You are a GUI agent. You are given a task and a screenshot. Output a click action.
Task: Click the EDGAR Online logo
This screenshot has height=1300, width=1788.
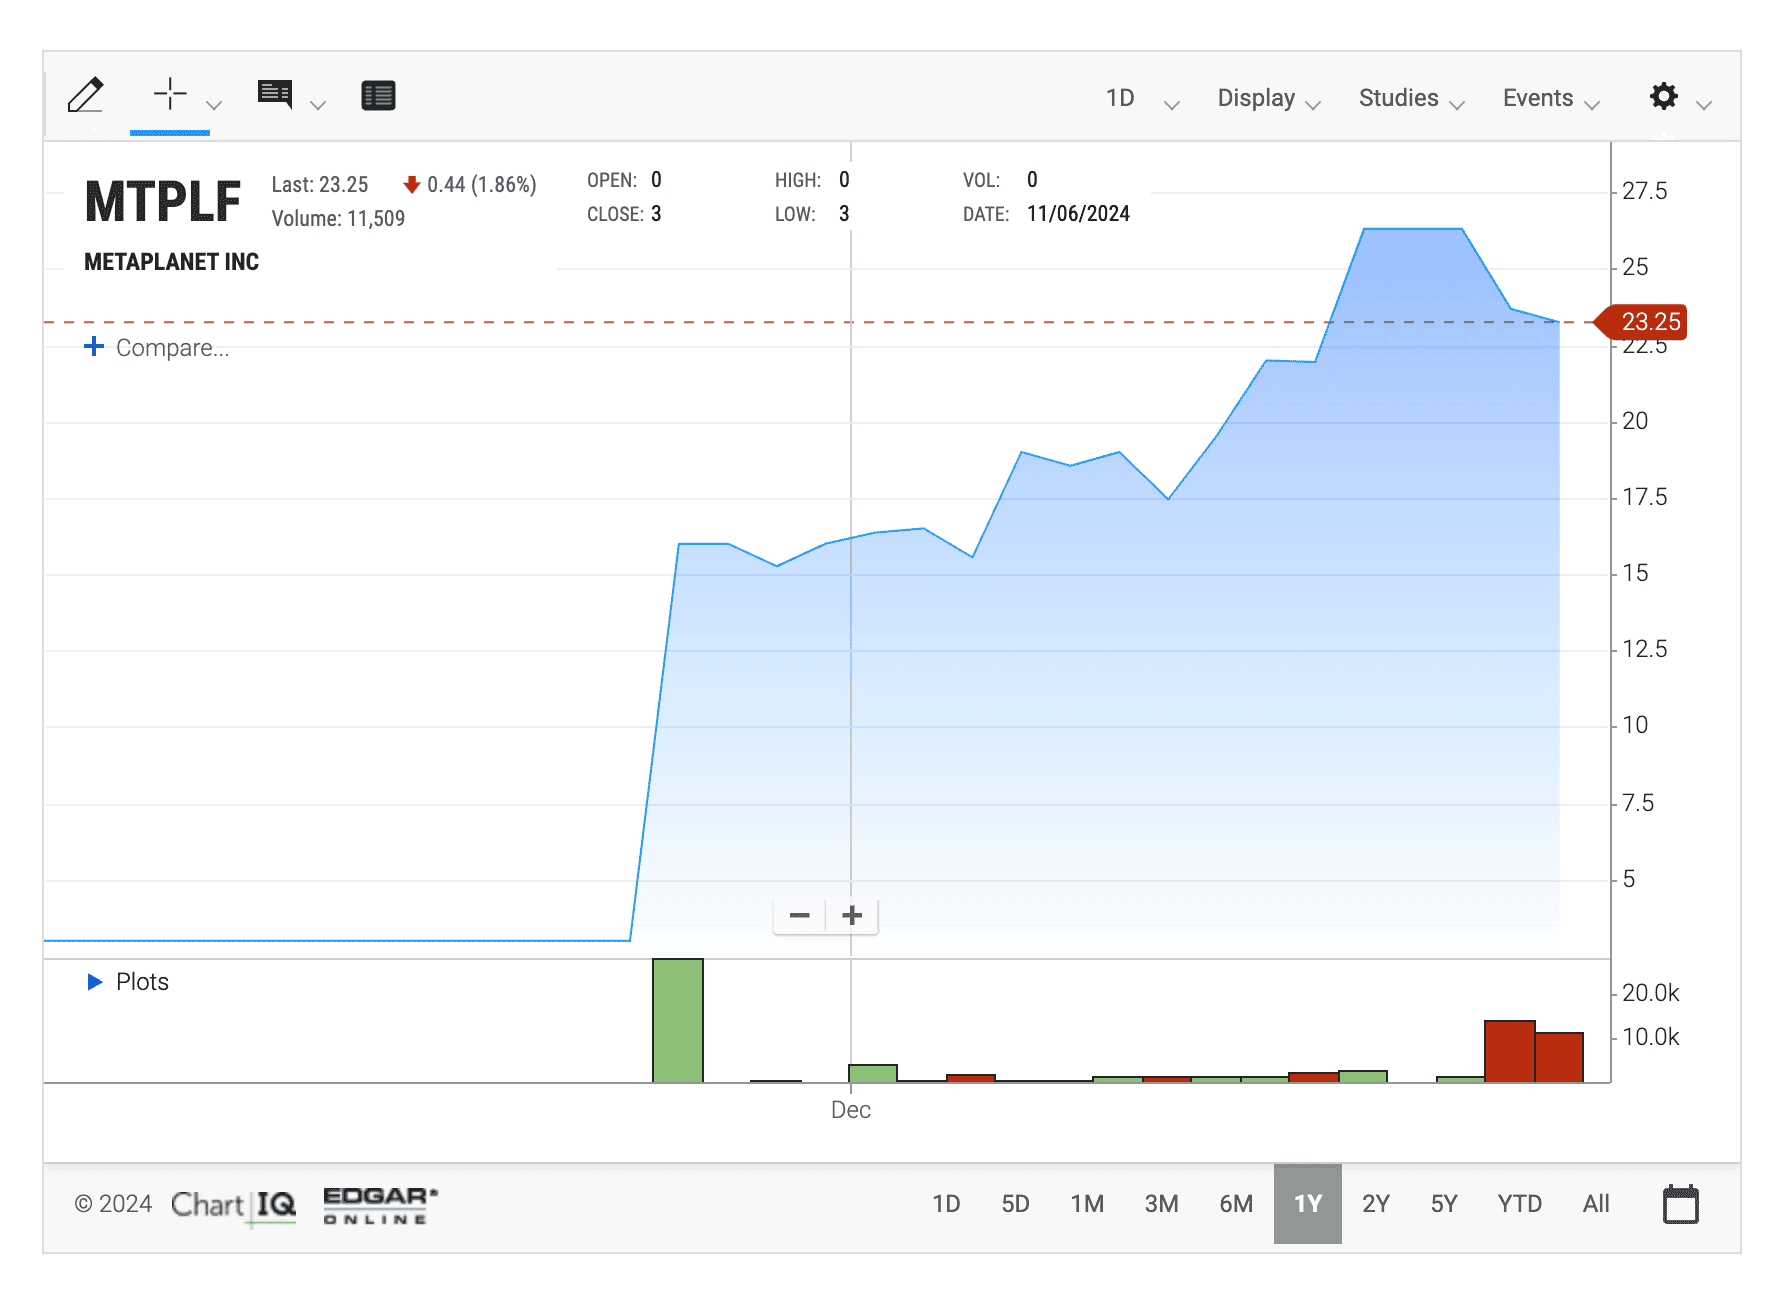[x=380, y=1206]
